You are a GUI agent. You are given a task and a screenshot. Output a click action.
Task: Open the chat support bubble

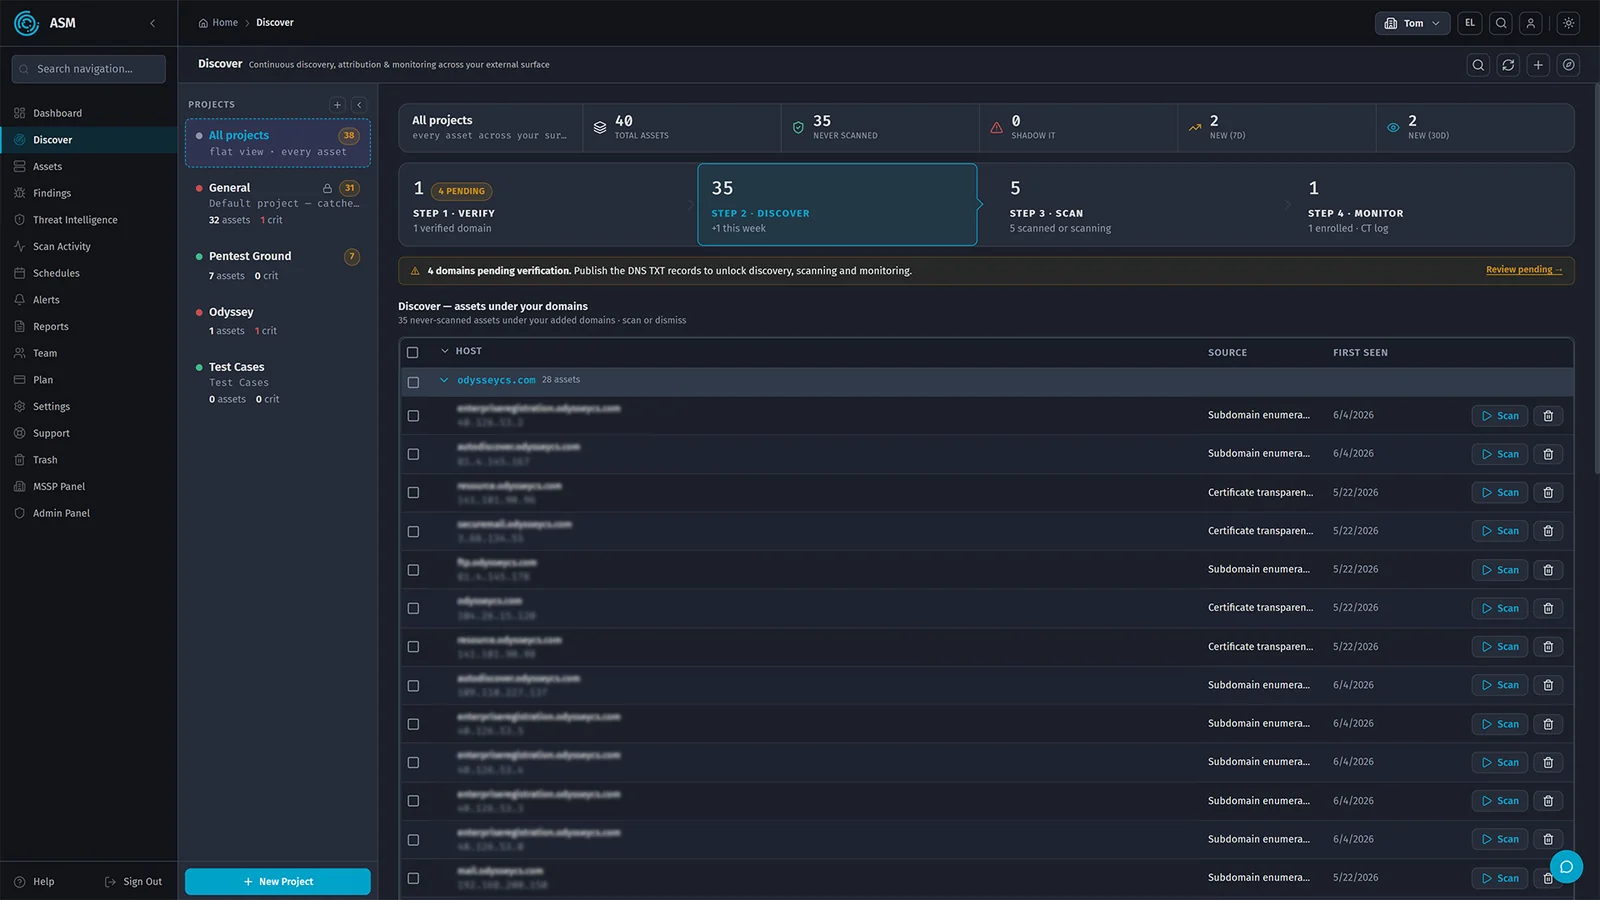[1566, 867]
